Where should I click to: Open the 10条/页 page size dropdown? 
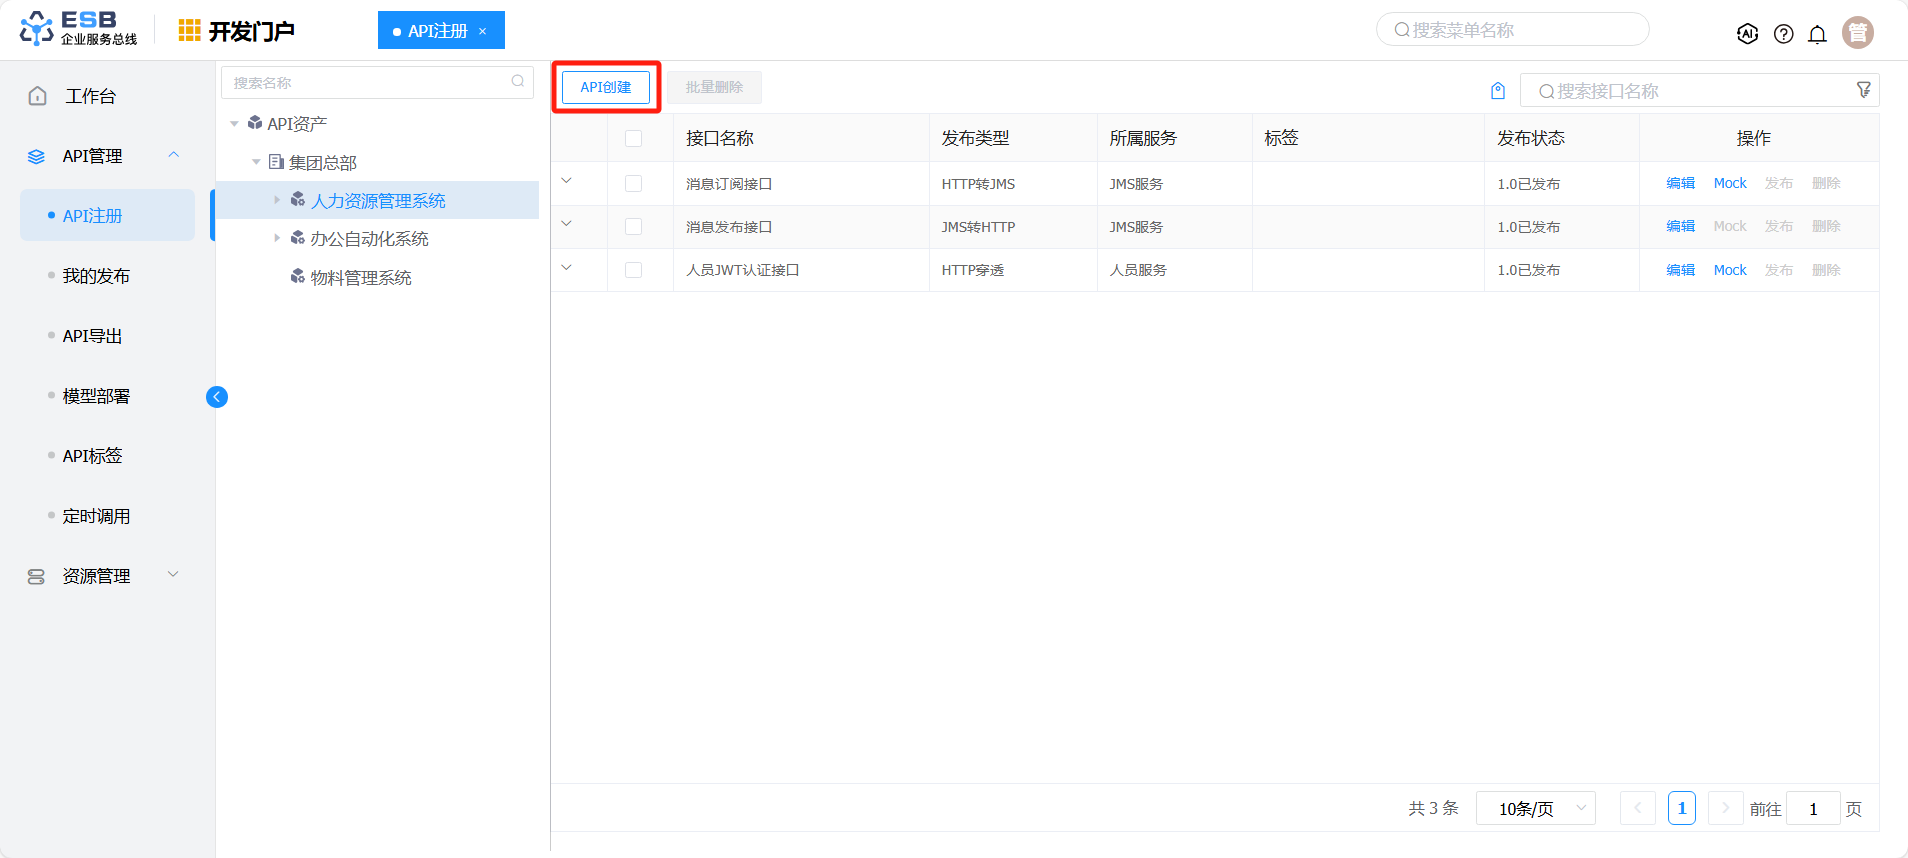pyautogui.click(x=1535, y=808)
